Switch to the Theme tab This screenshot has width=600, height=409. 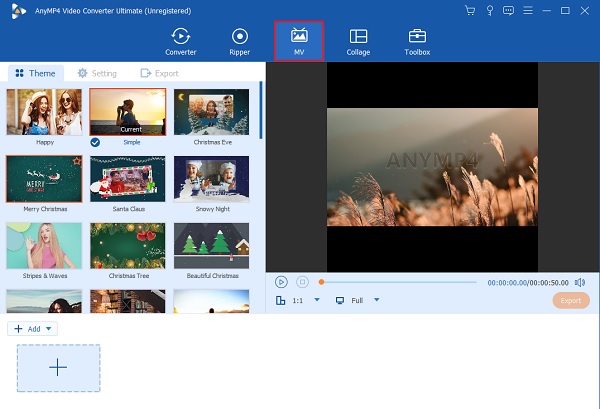point(35,73)
